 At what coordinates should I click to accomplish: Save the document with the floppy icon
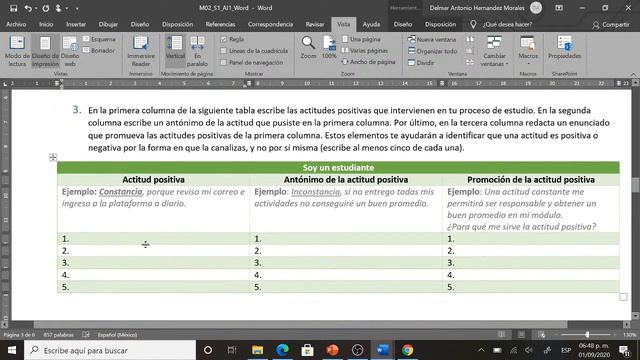pyautogui.click(x=13, y=8)
